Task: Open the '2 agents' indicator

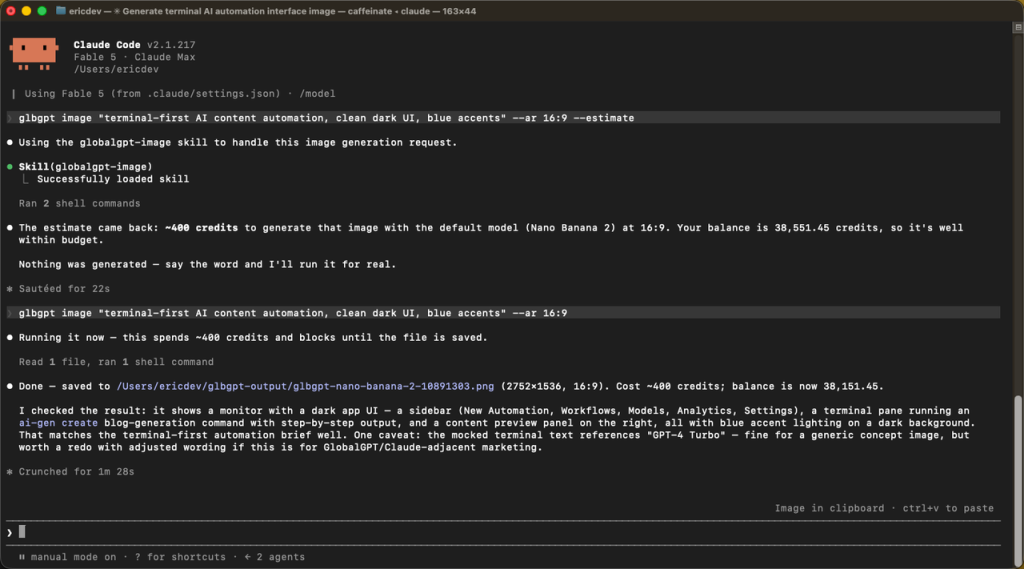Action: [274, 557]
